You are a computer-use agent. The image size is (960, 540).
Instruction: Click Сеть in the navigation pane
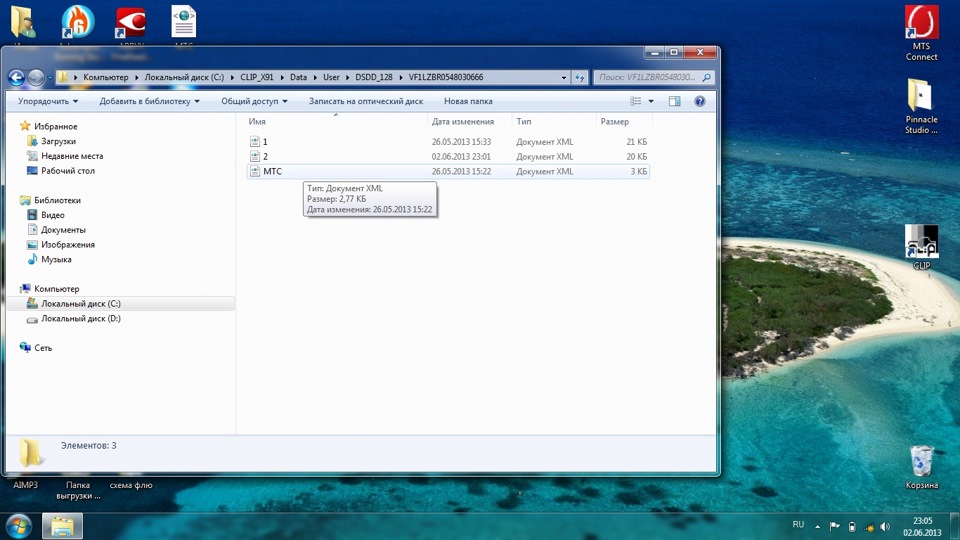pos(43,348)
